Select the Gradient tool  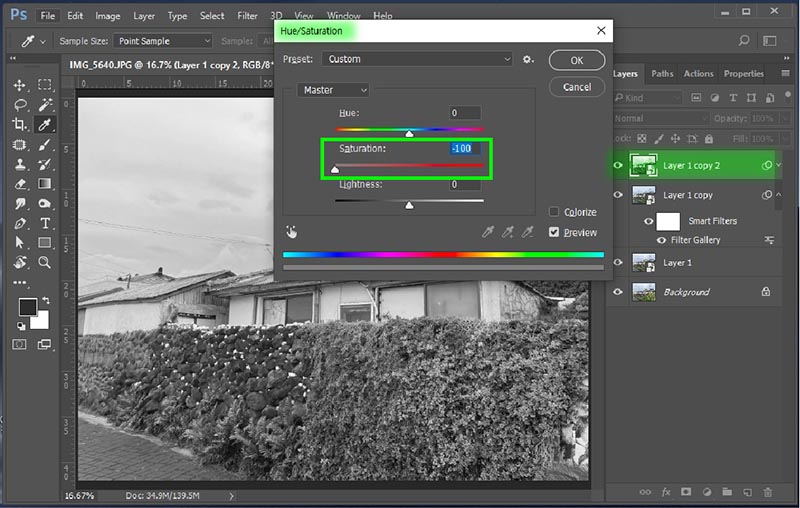[x=44, y=184]
